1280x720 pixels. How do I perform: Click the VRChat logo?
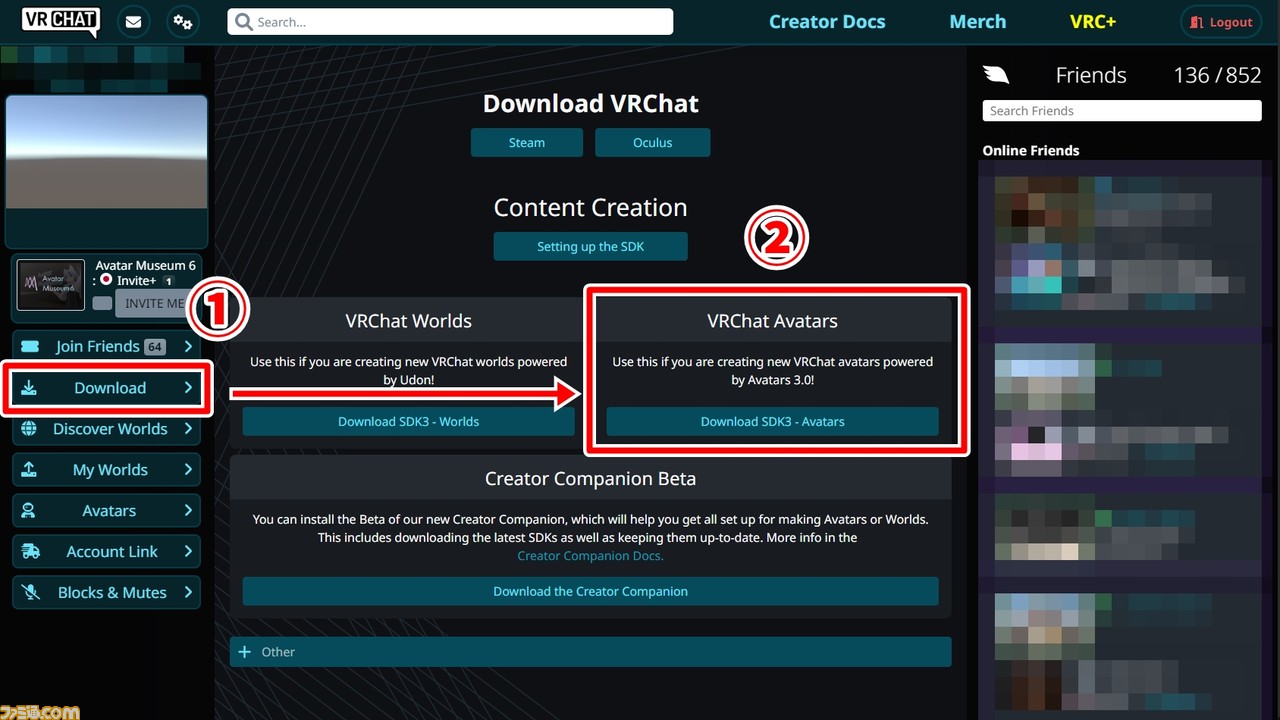tap(60, 19)
